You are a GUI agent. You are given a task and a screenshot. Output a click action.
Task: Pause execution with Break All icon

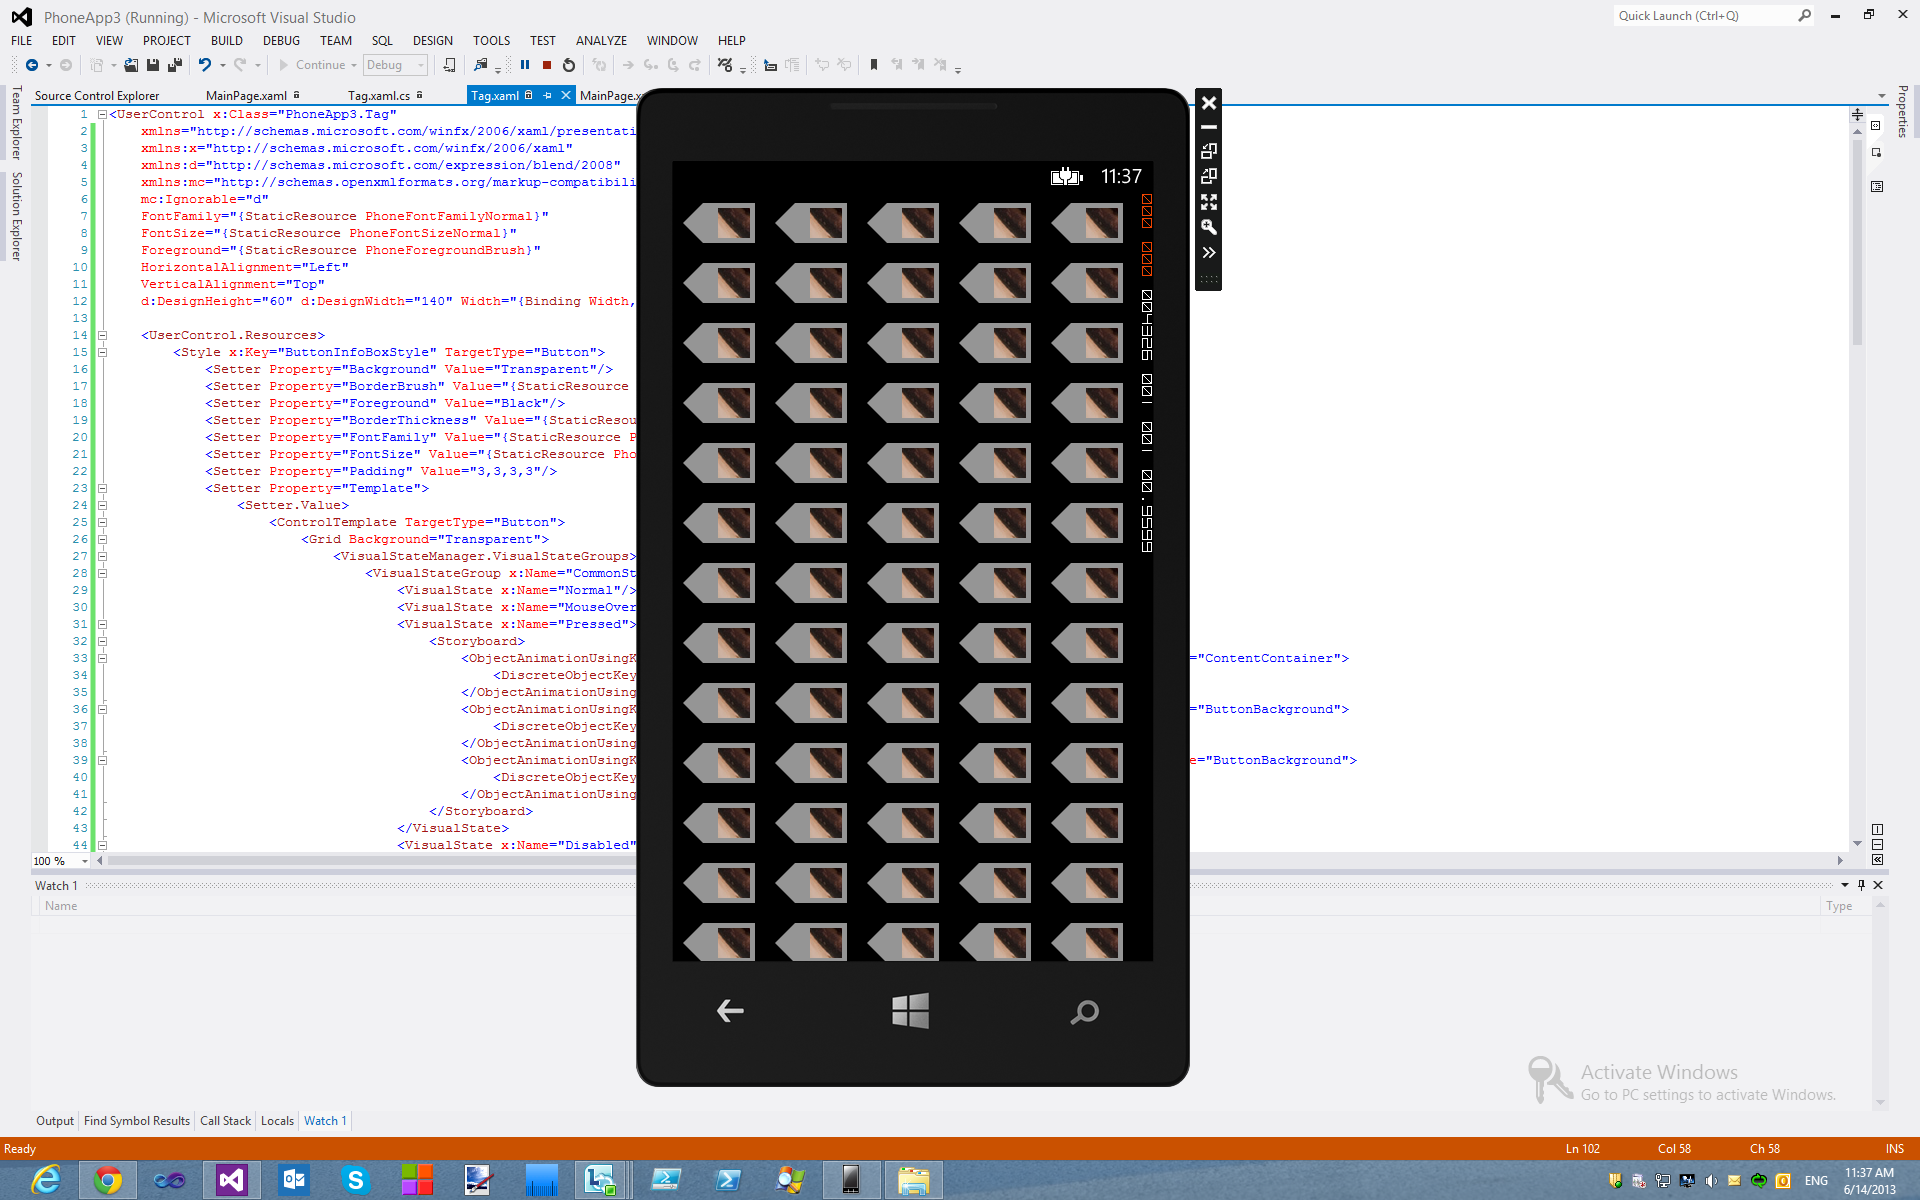tap(525, 65)
